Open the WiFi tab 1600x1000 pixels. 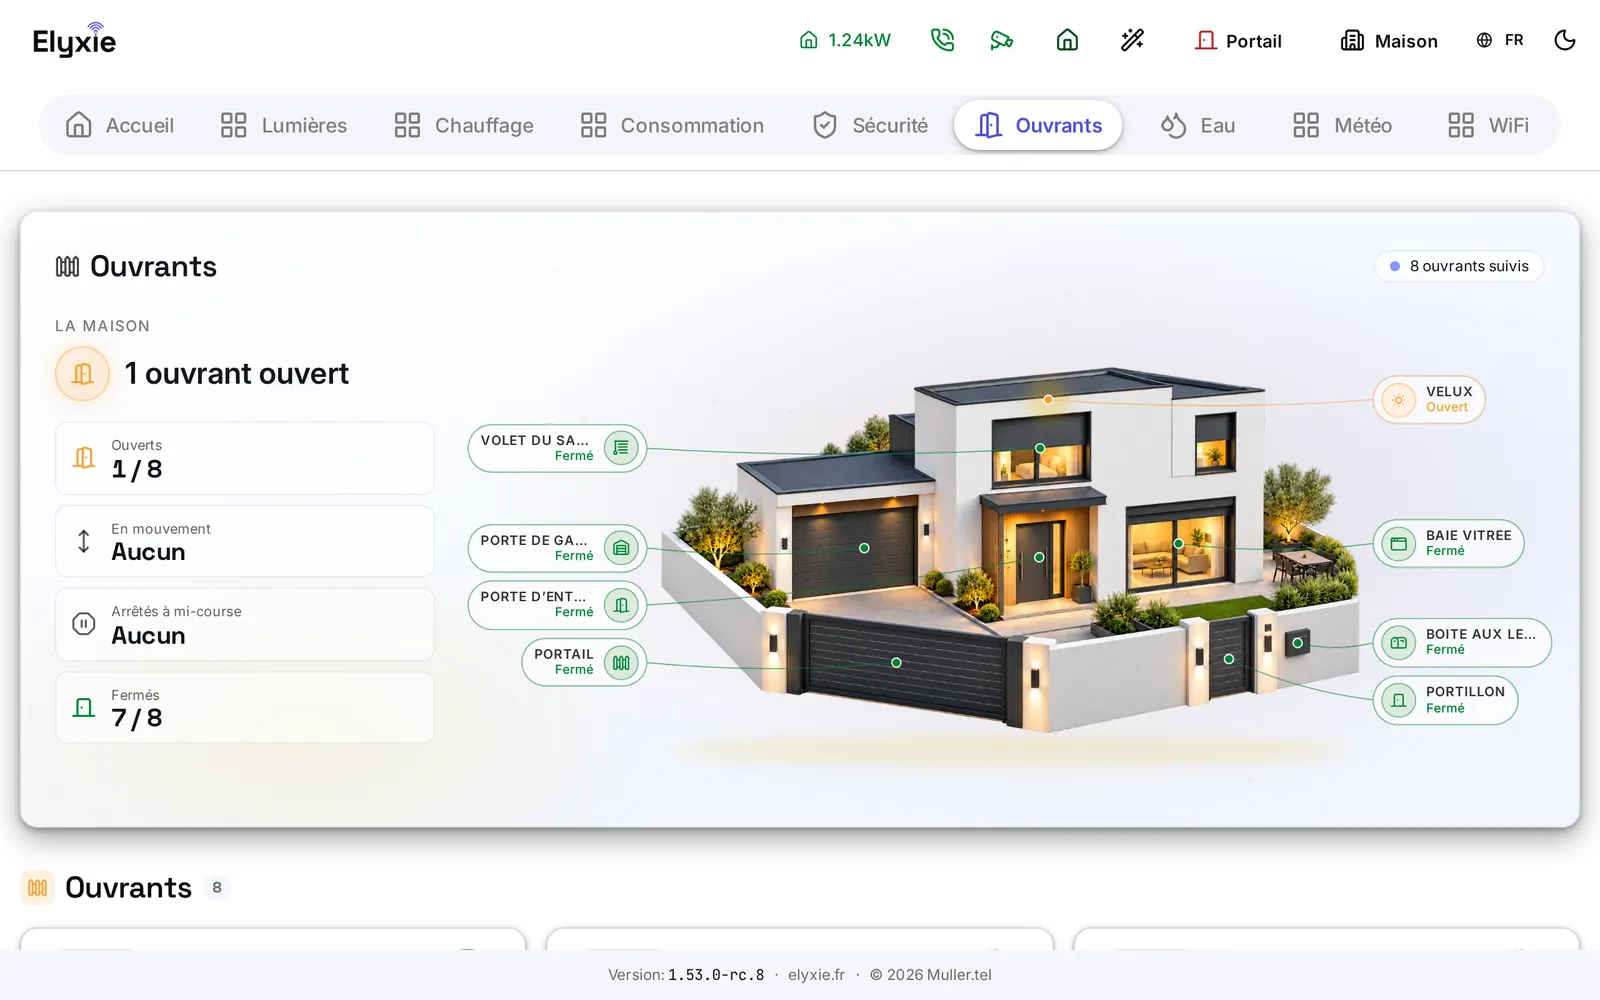[1488, 125]
